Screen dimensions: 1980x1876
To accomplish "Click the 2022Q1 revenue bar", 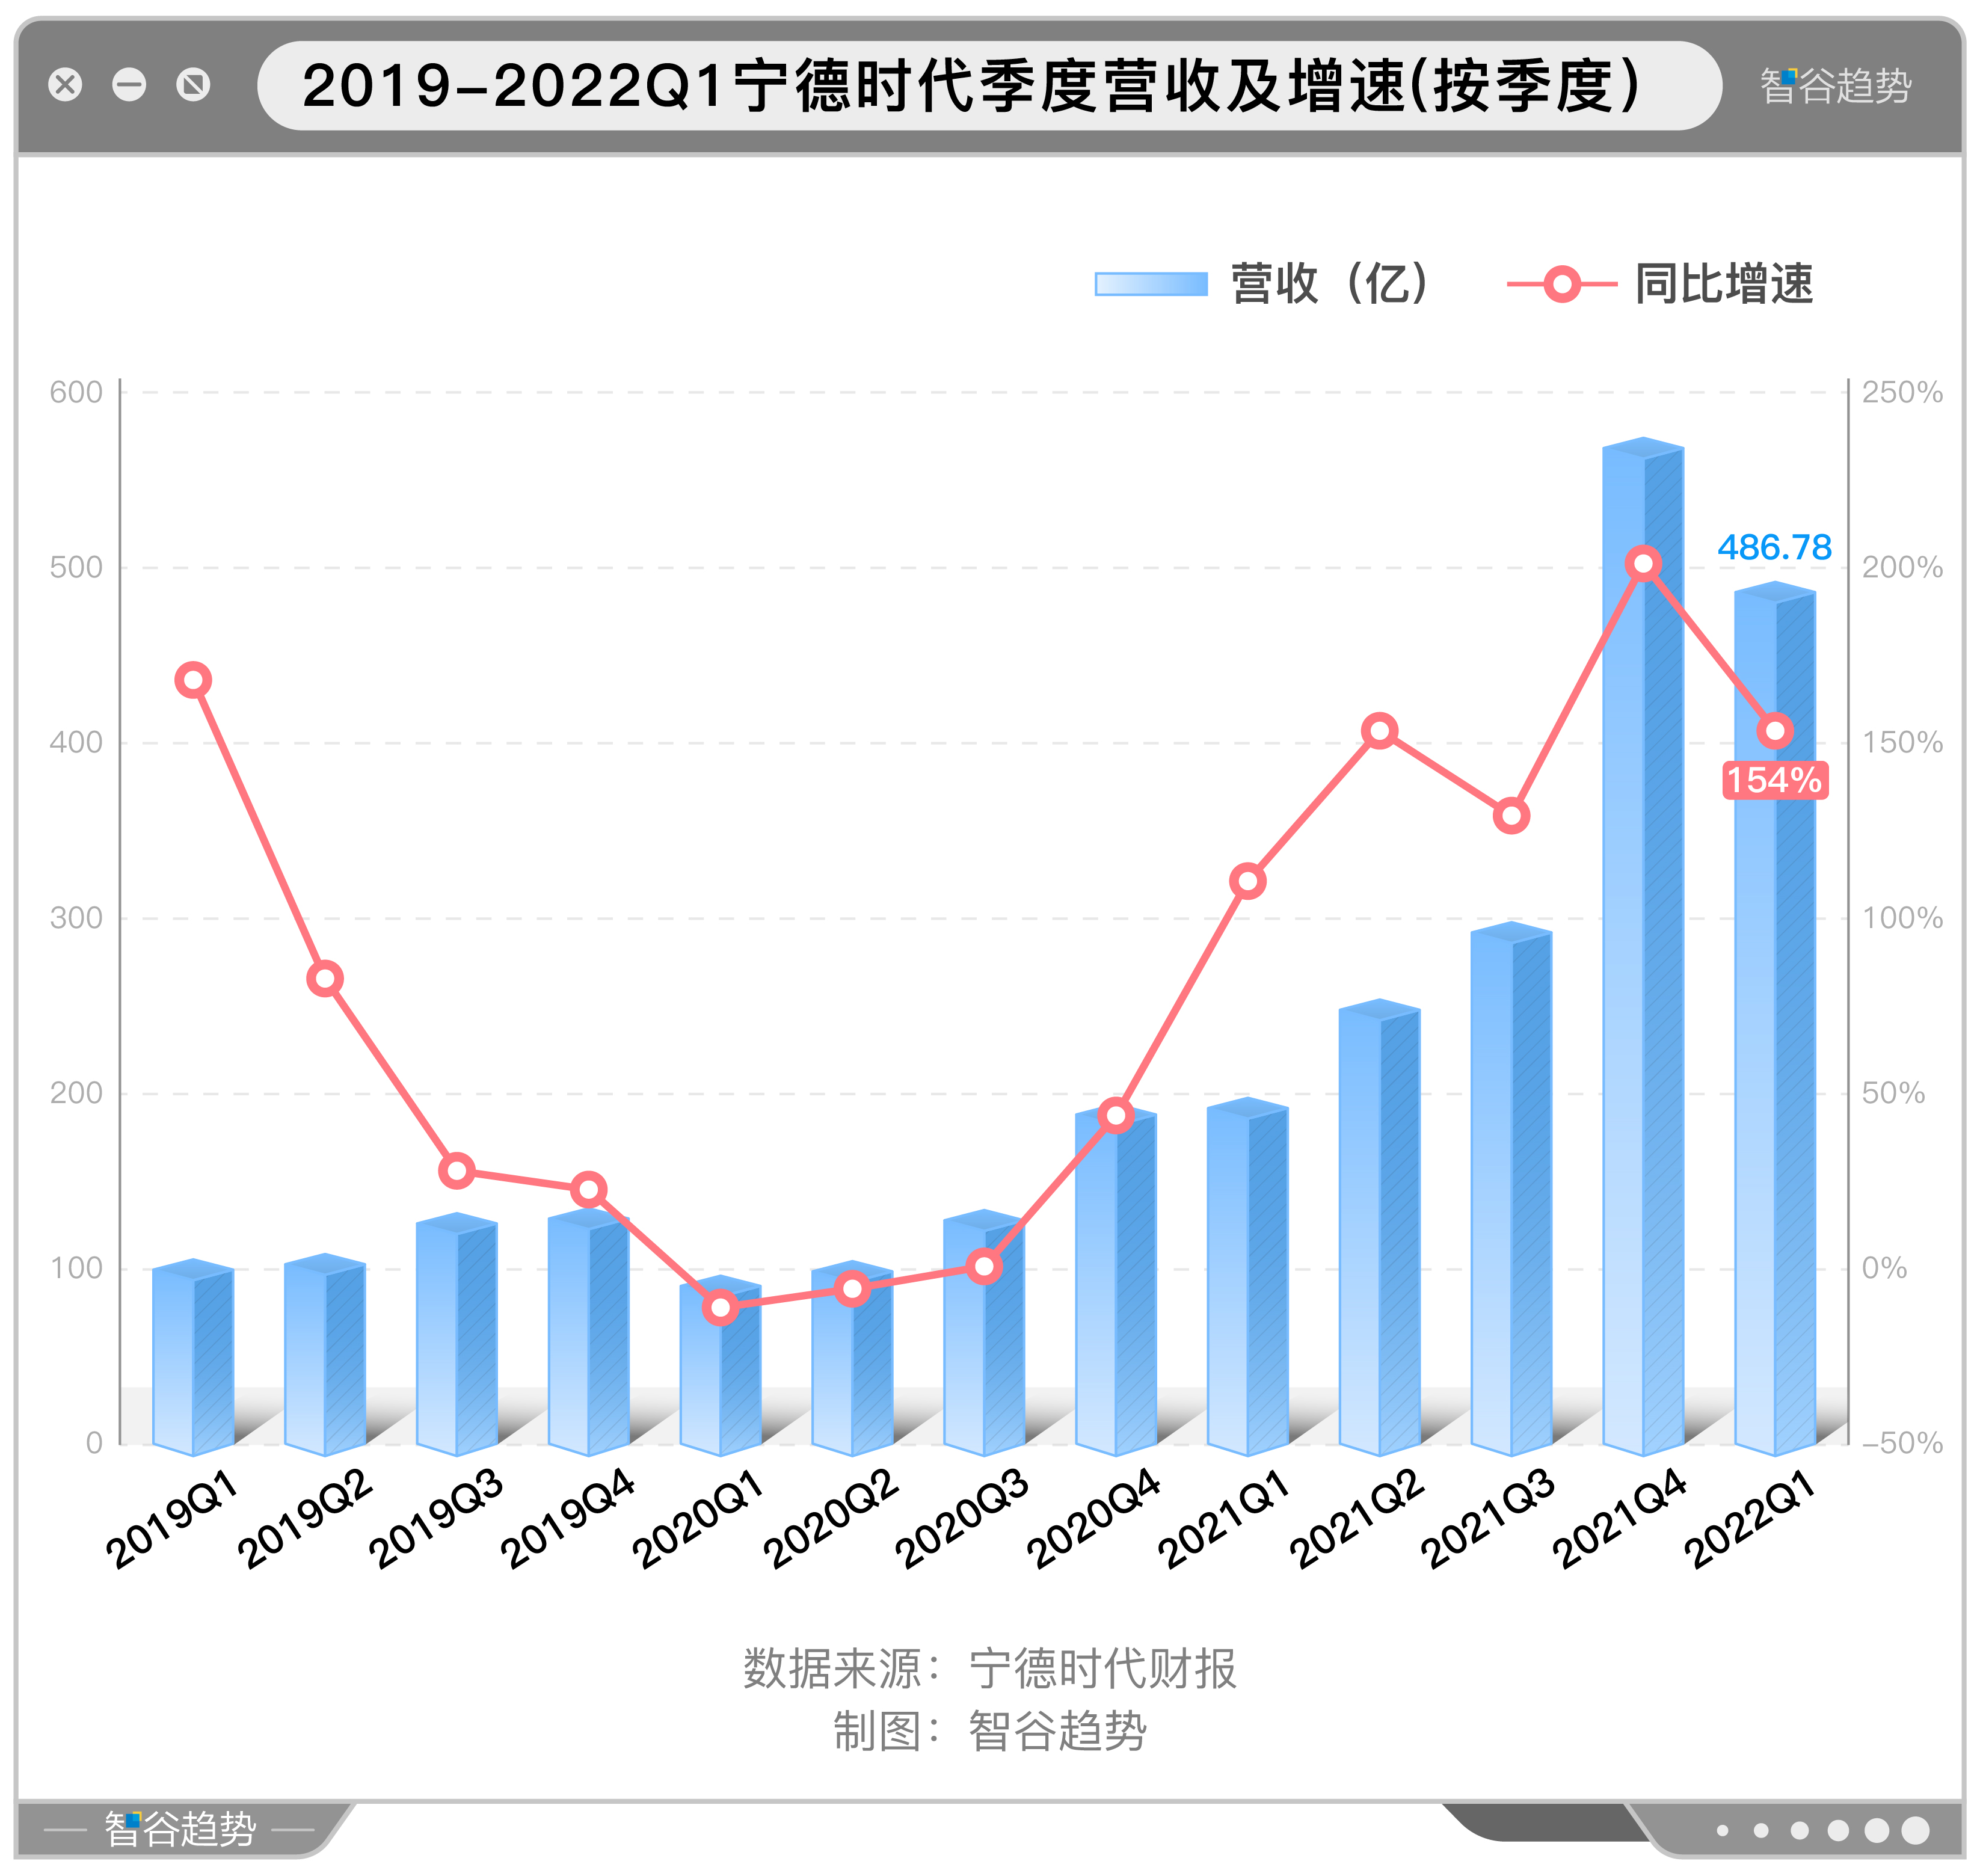I will [x=1774, y=1100].
